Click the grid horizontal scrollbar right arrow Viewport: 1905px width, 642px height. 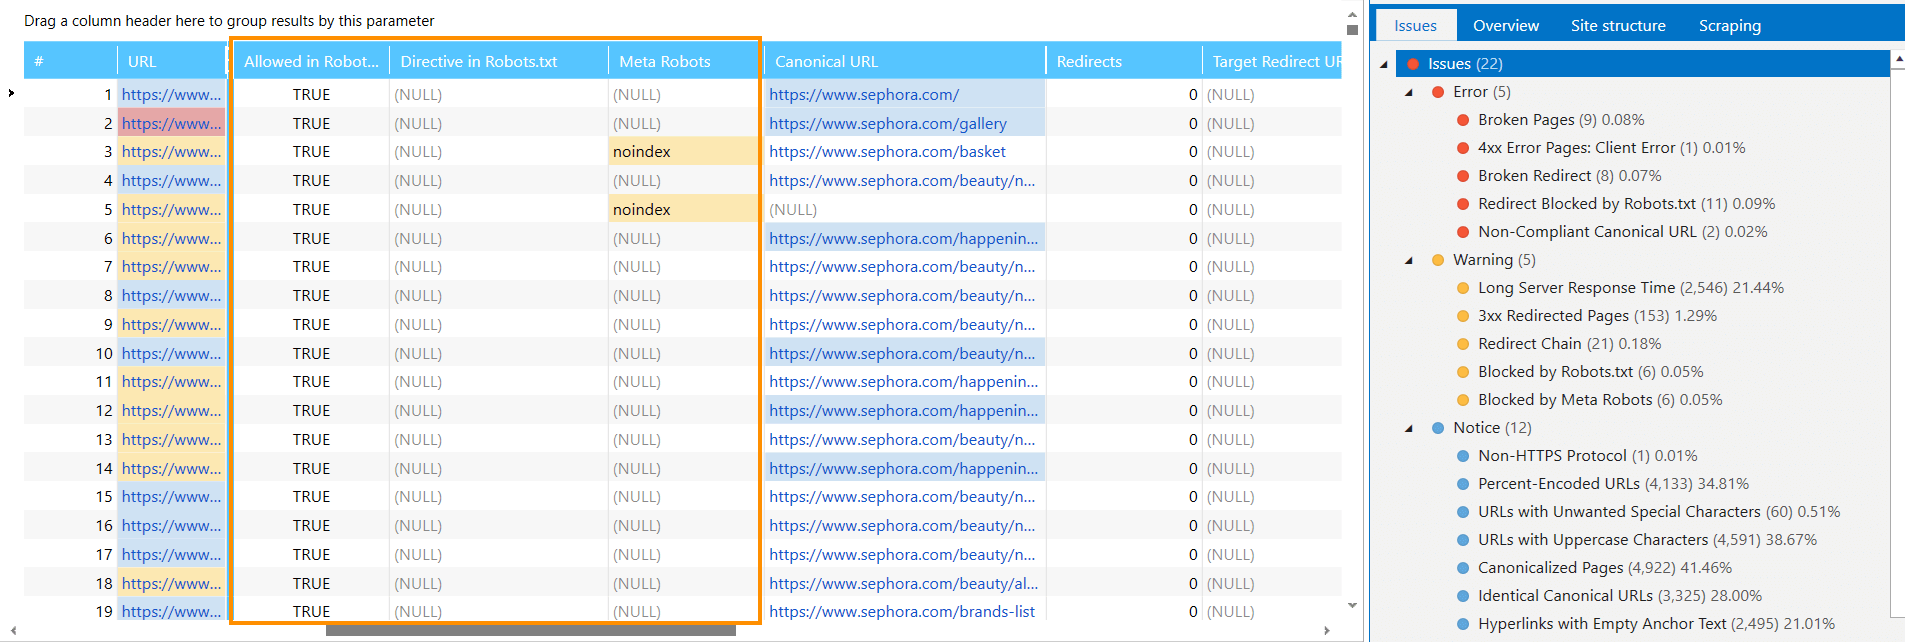pos(1327,630)
